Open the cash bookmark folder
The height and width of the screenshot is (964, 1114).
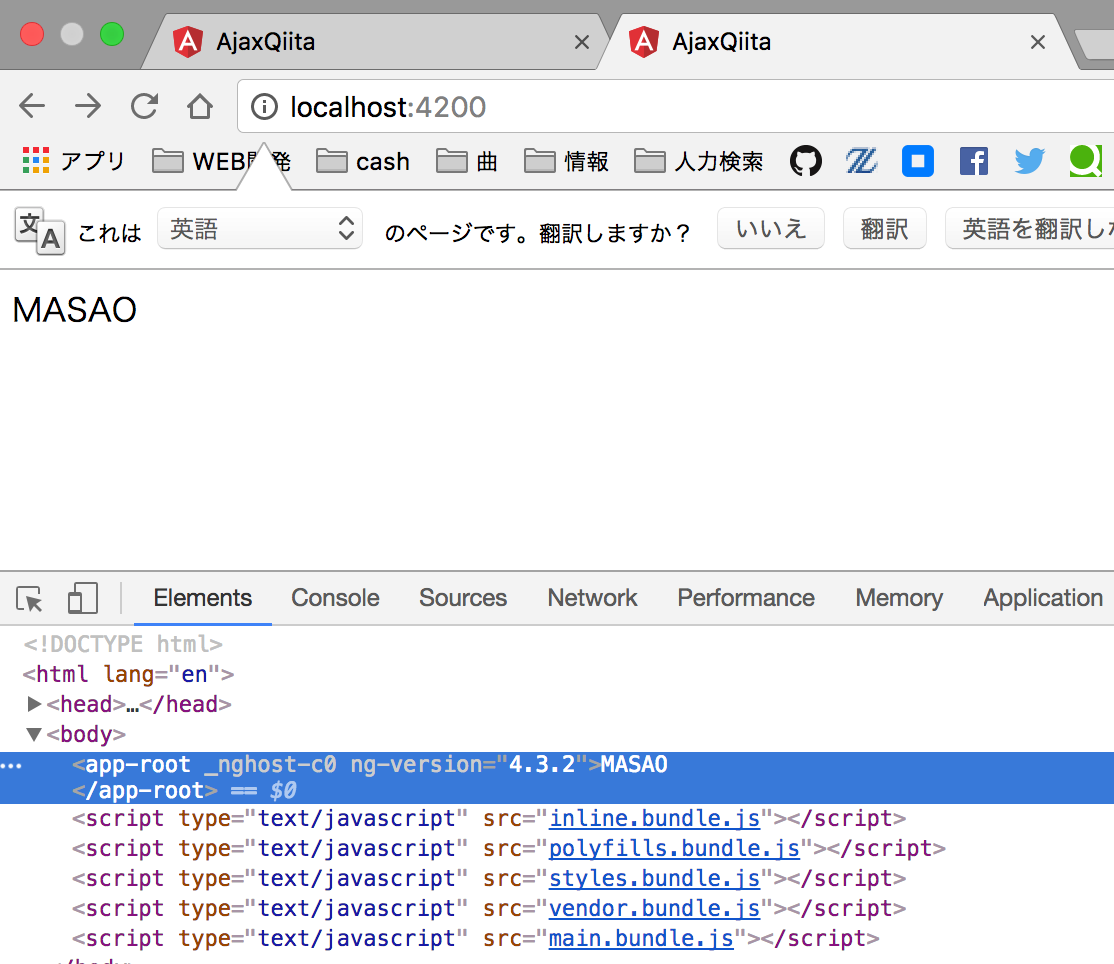tap(363, 161)
